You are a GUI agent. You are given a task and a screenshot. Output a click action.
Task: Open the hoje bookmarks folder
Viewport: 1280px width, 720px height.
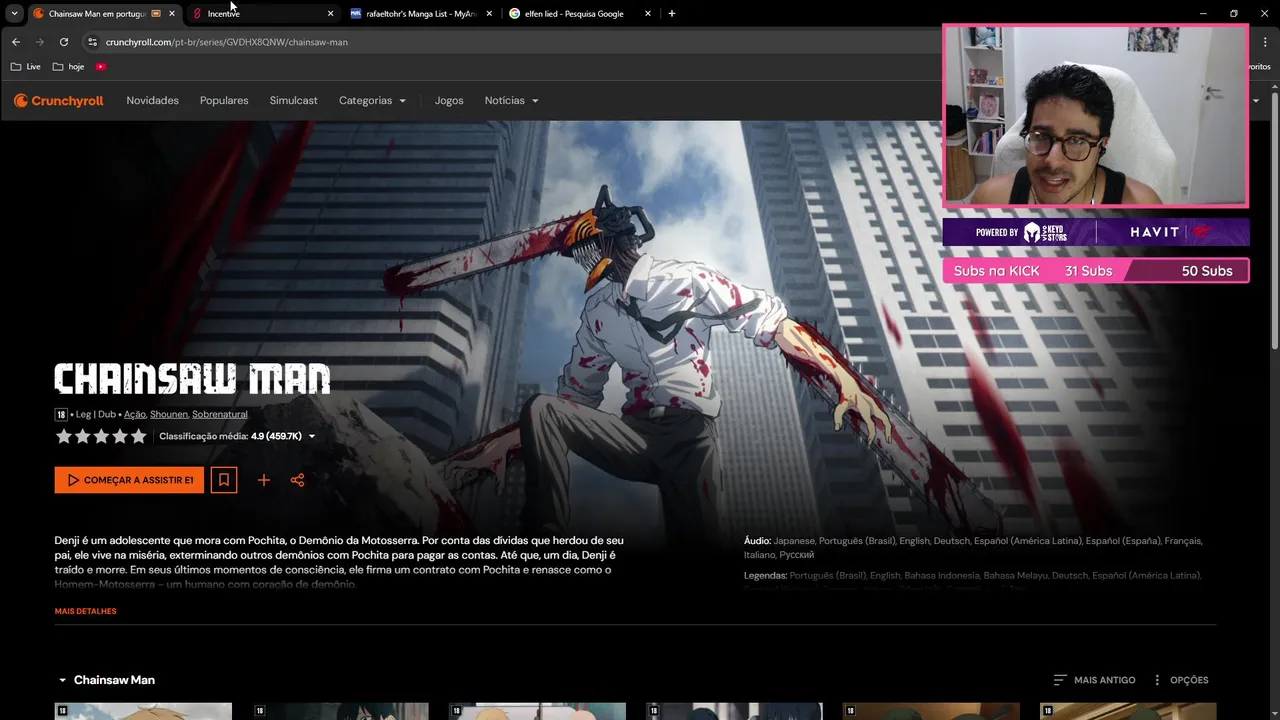(69, 66)
